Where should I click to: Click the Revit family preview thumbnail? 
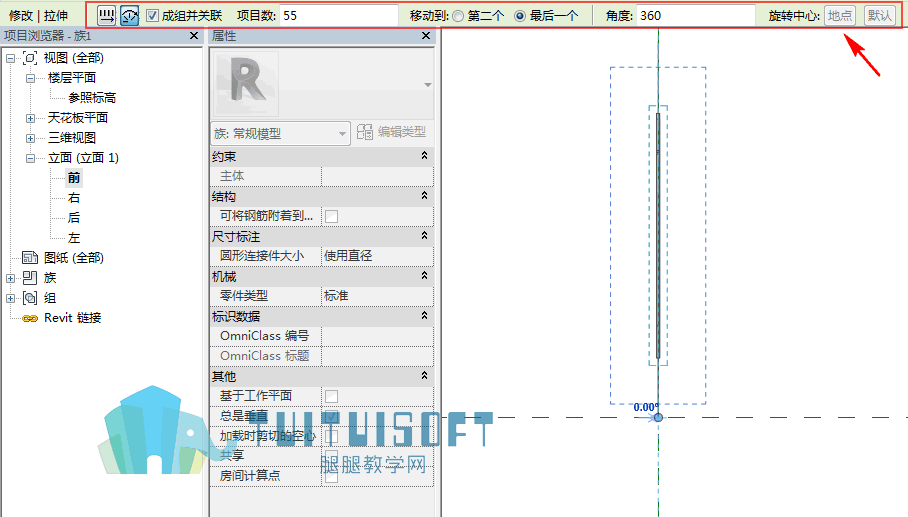(247, 84)
